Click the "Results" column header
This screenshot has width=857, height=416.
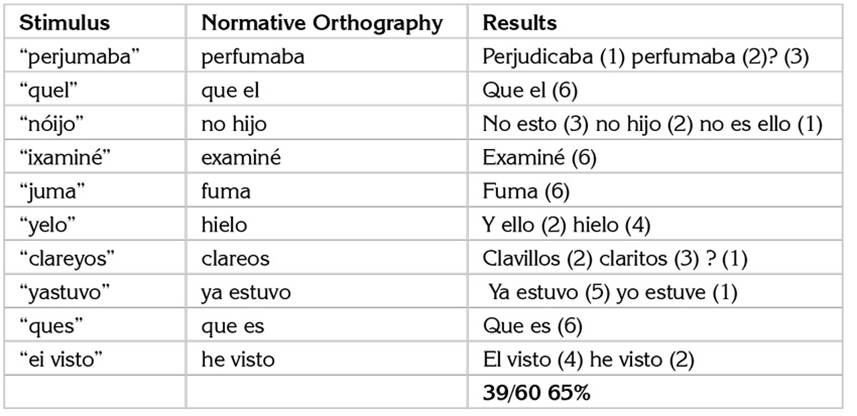(x=520, y=23)
